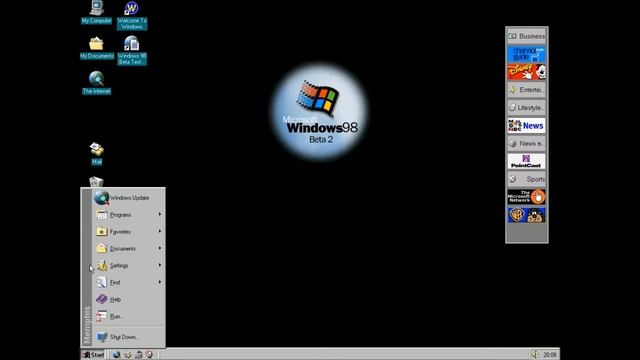Select the Windows 98 Beta Test desktop icon
The width and height of the screenshot is (640, 360).
[132, 50]
